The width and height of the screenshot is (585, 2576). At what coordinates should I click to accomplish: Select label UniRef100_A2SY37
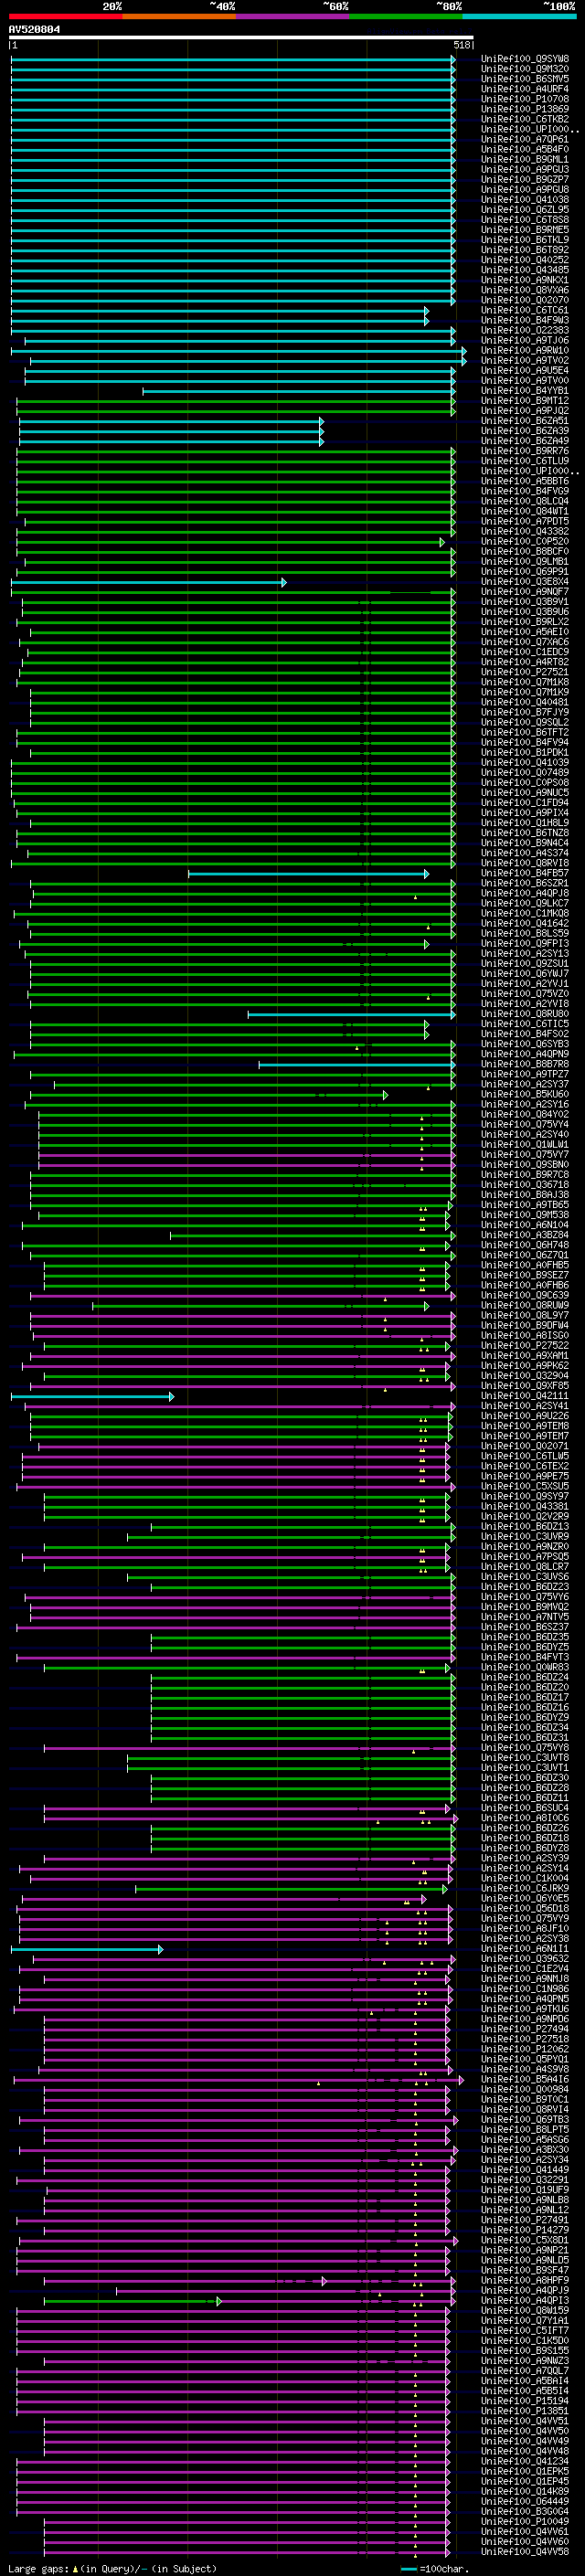click(x=524, y=1085)
